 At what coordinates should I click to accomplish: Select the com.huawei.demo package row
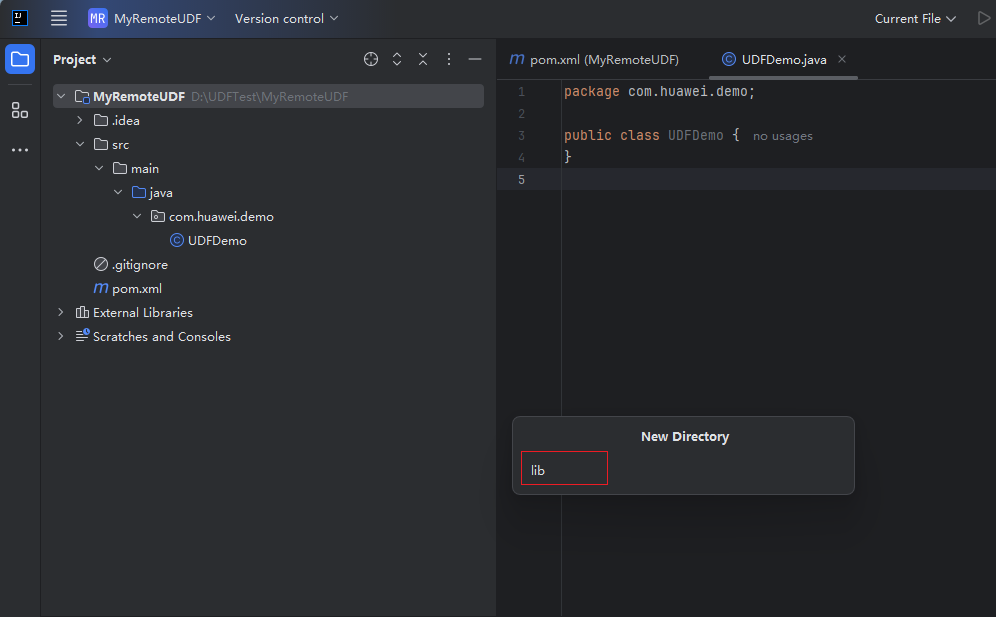click(268, 216)
